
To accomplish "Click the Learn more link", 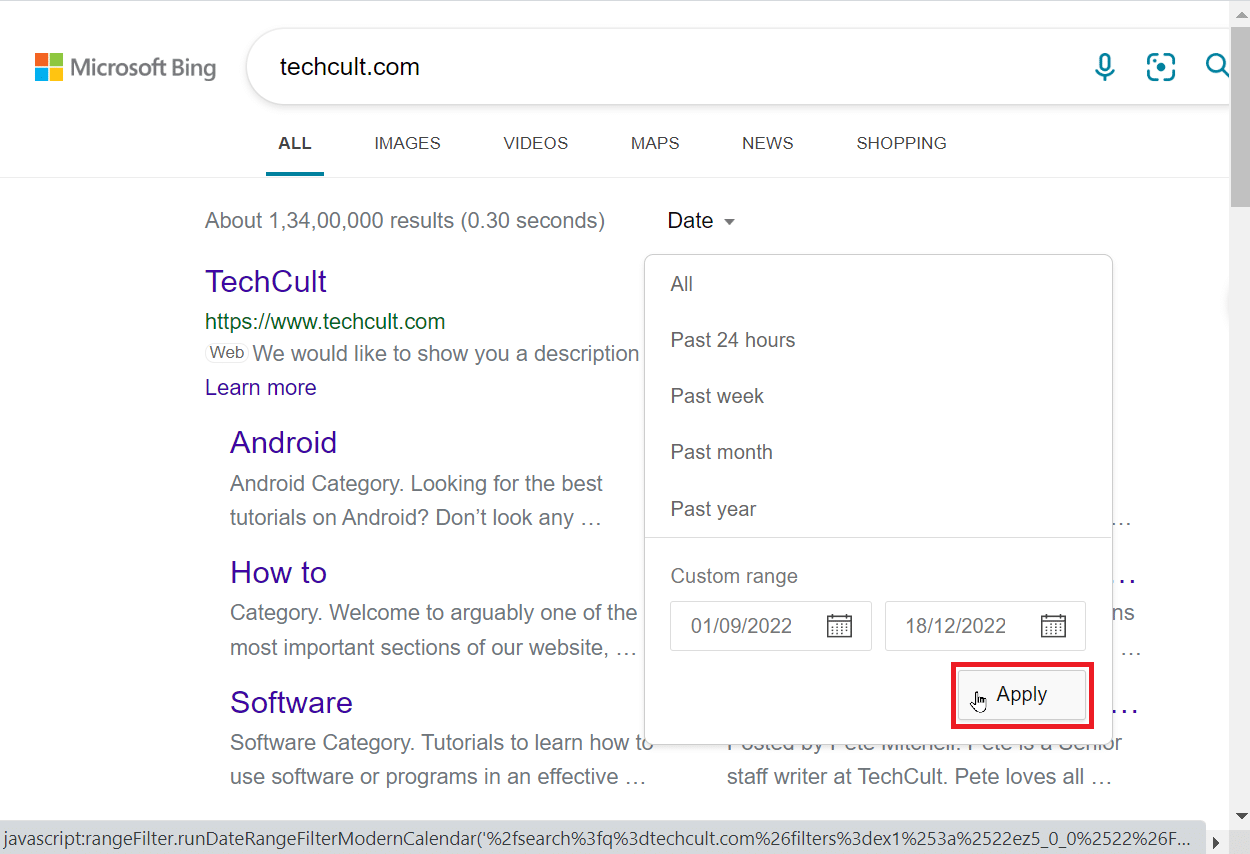I will (x=261, y=388).
